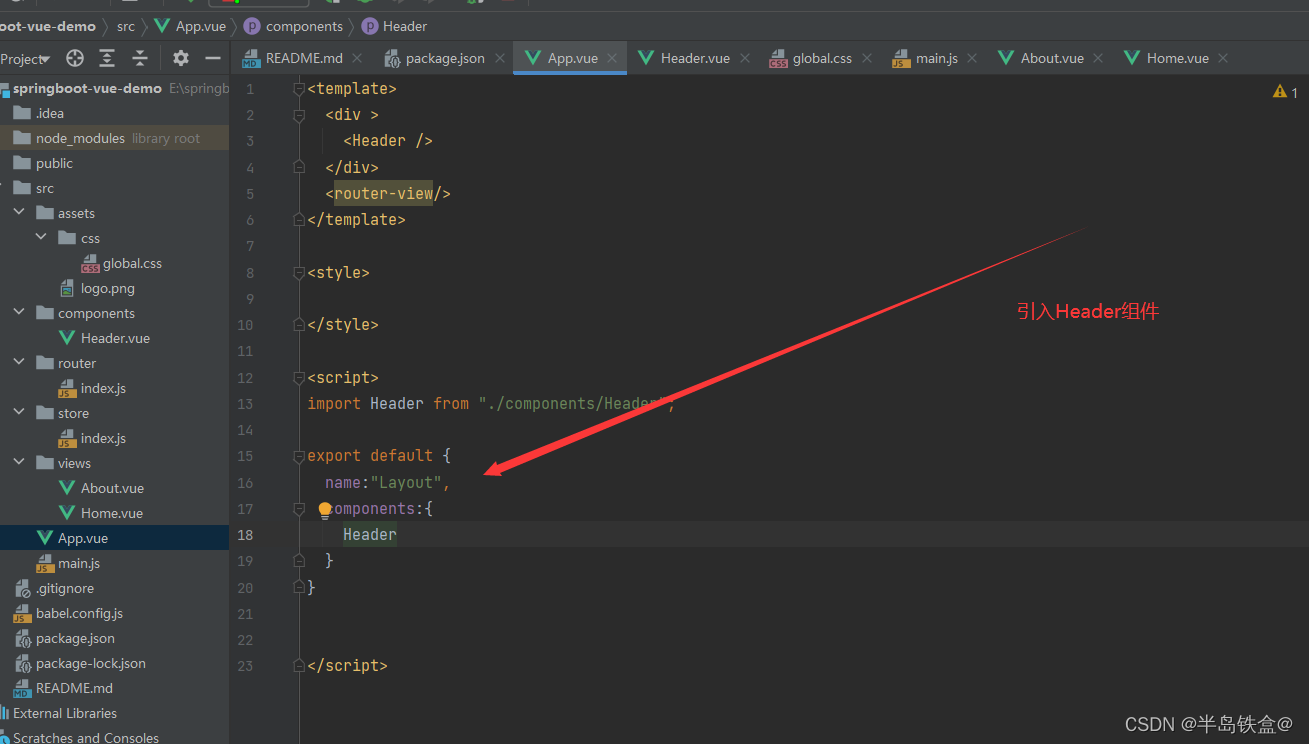This screenshot has height=744, width=1309.
Task: Fold the div block at line 2
Action: (298, 115)
